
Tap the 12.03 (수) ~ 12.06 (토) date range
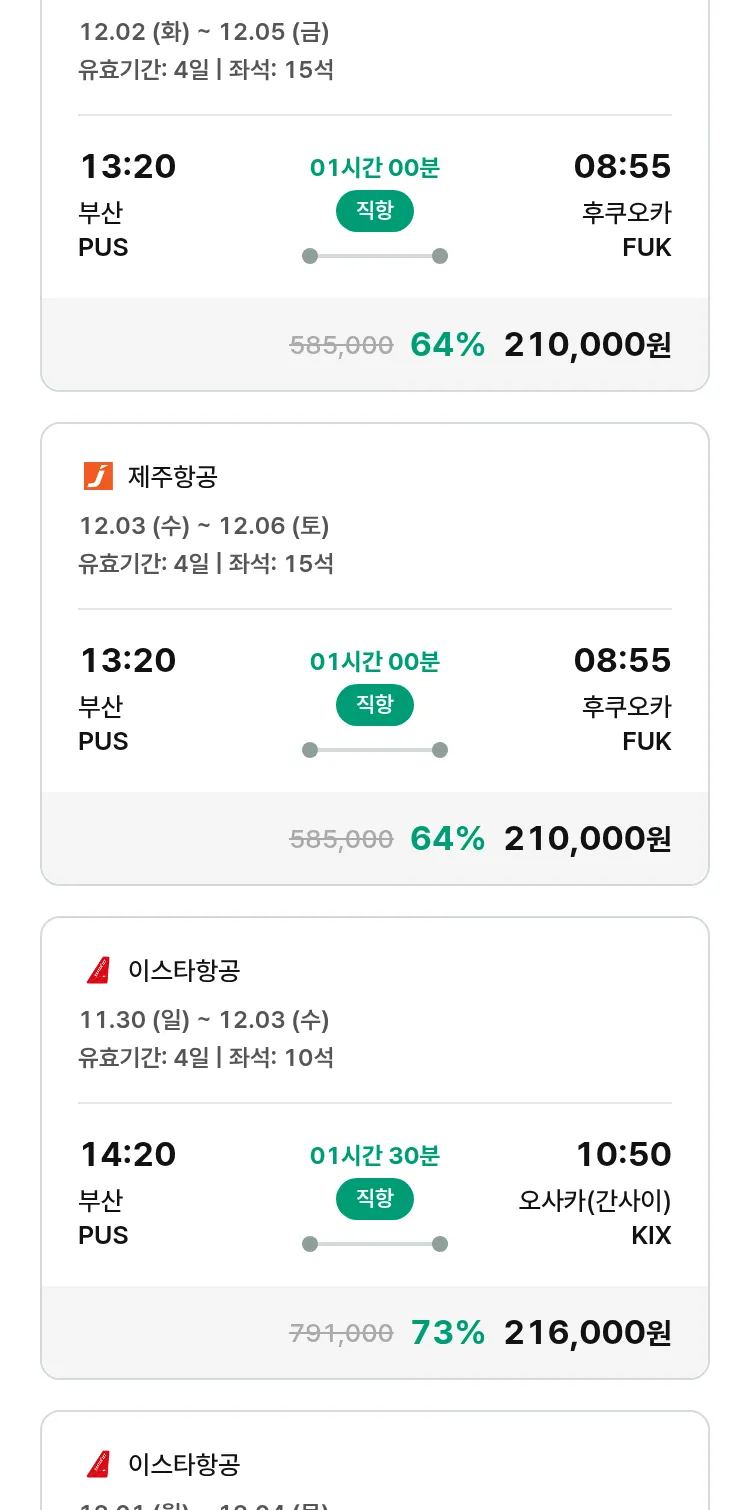204,526
